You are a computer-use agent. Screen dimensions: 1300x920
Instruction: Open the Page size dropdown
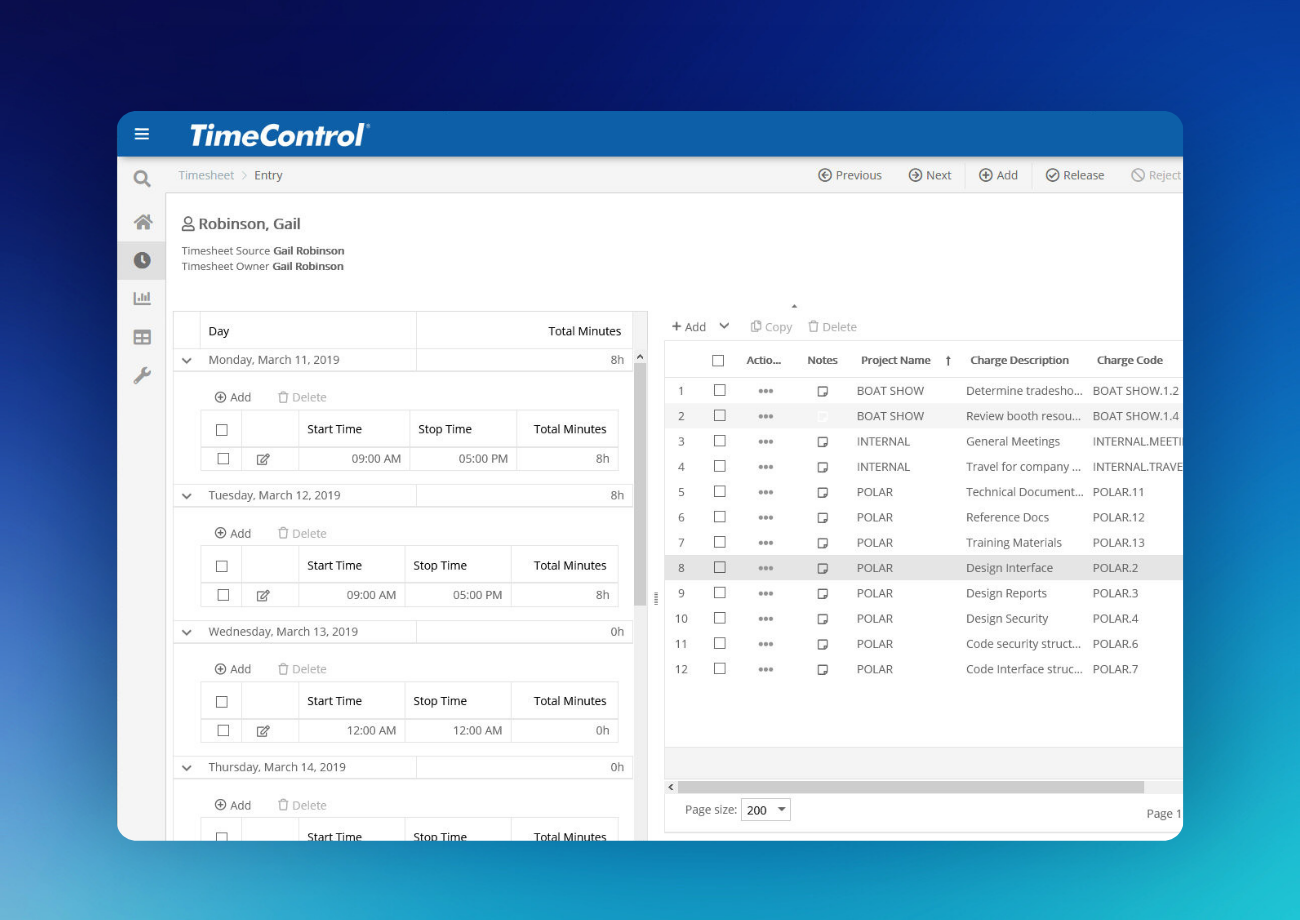(x=766, y=810)
